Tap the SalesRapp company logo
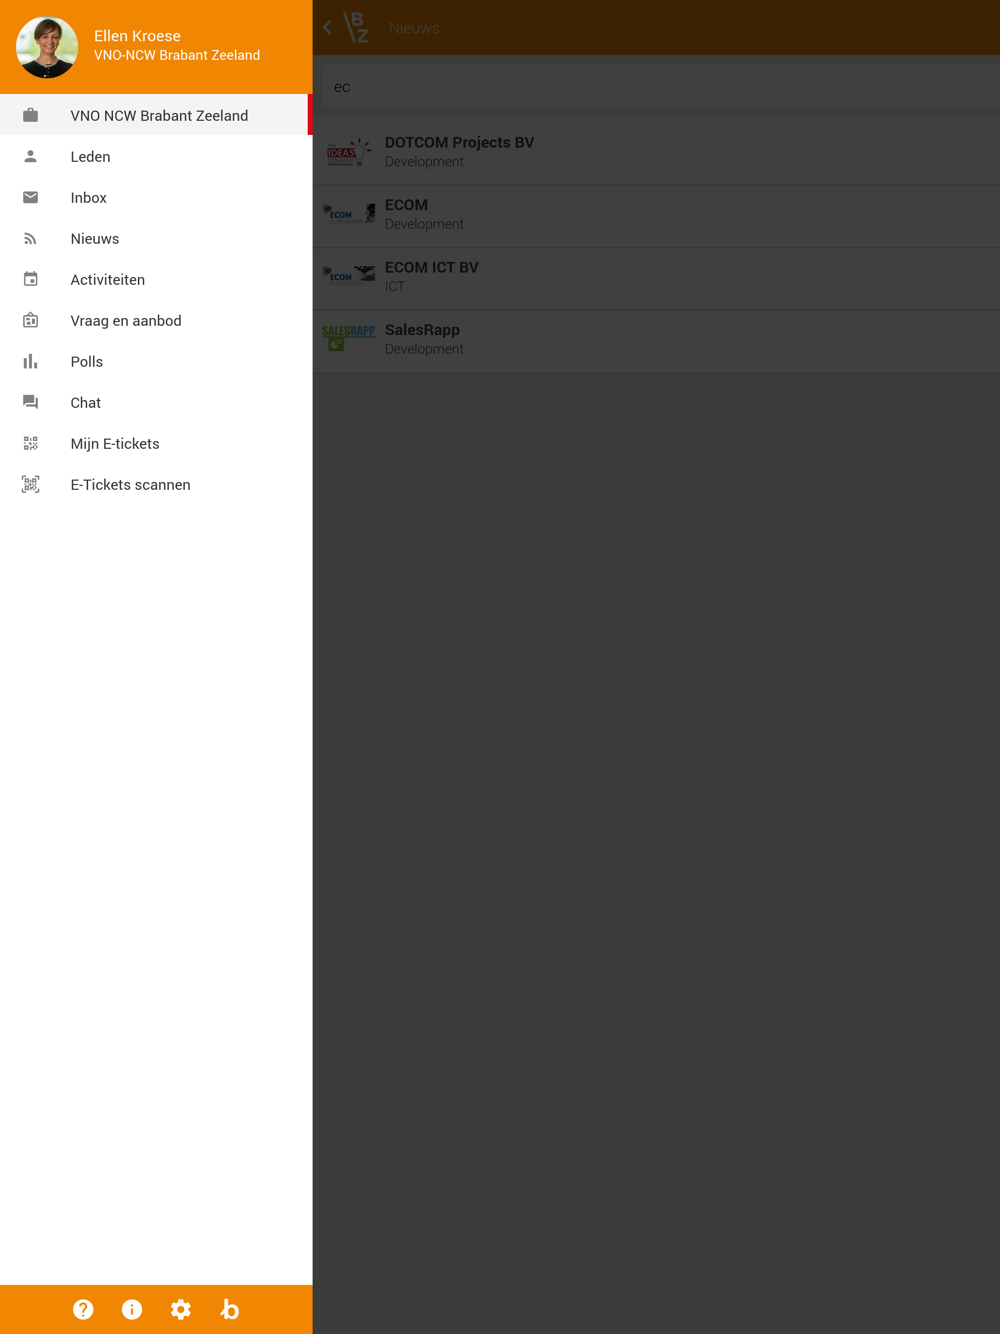This screenshot has width=1000, height=1334. [348, 339]
